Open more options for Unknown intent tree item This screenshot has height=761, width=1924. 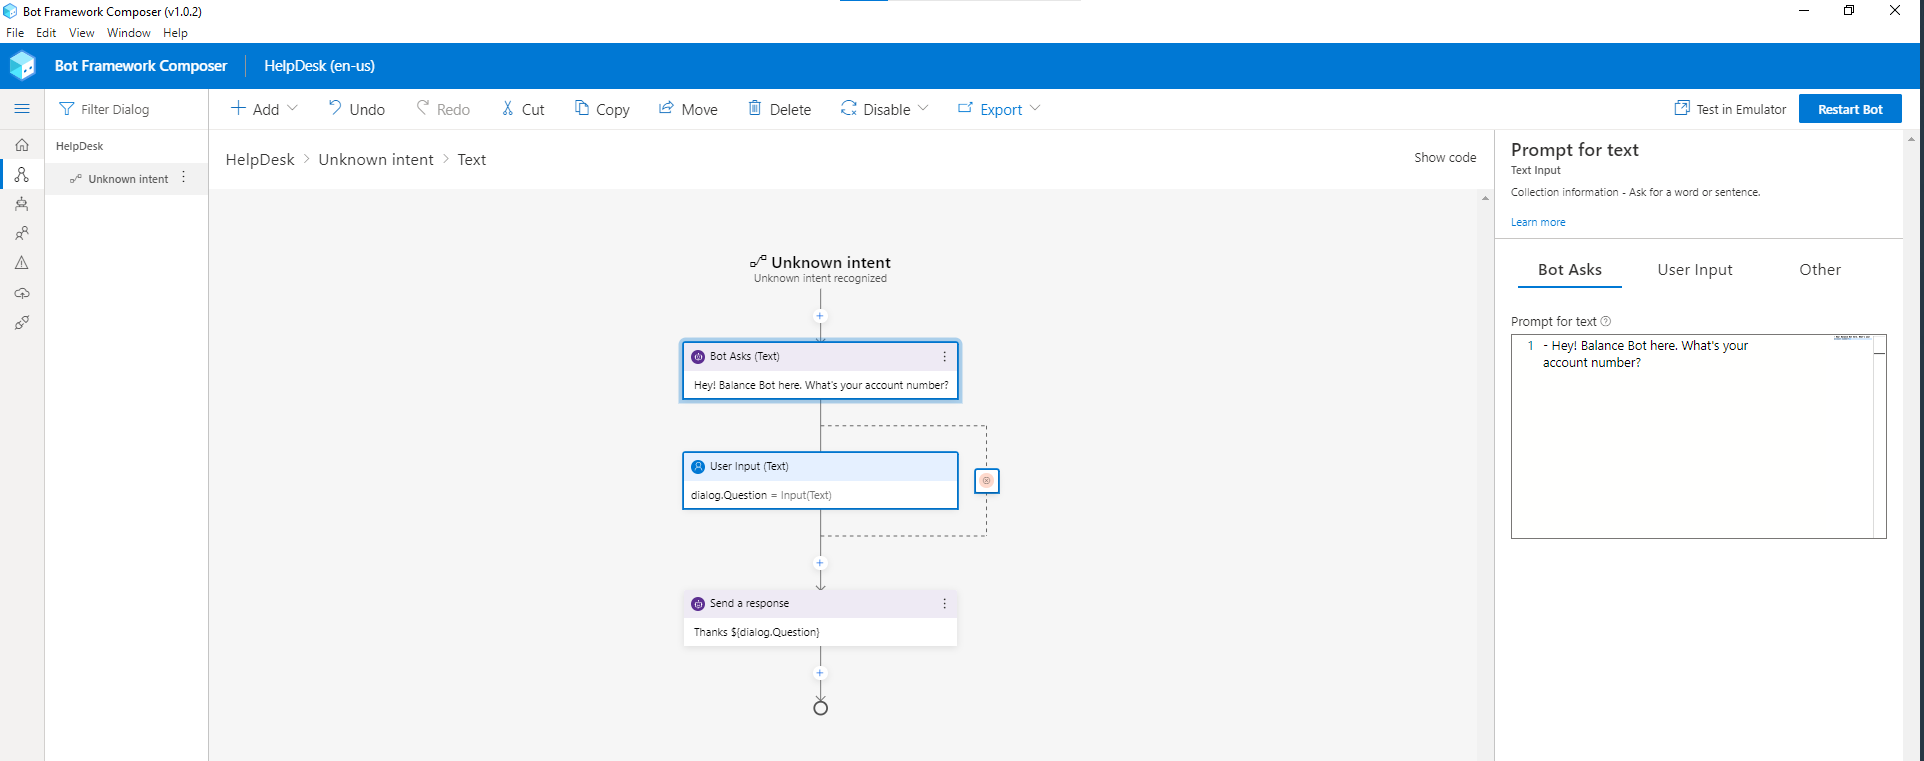pyautogui.click(x=183, y=178)
